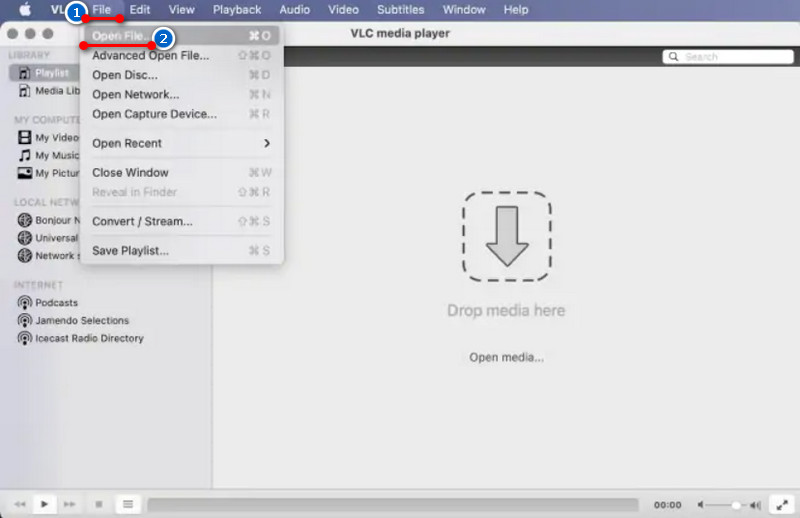Click the Podcasts antenna icon
This screenshot has width=800, height=518.
click(x=24, y=303)
